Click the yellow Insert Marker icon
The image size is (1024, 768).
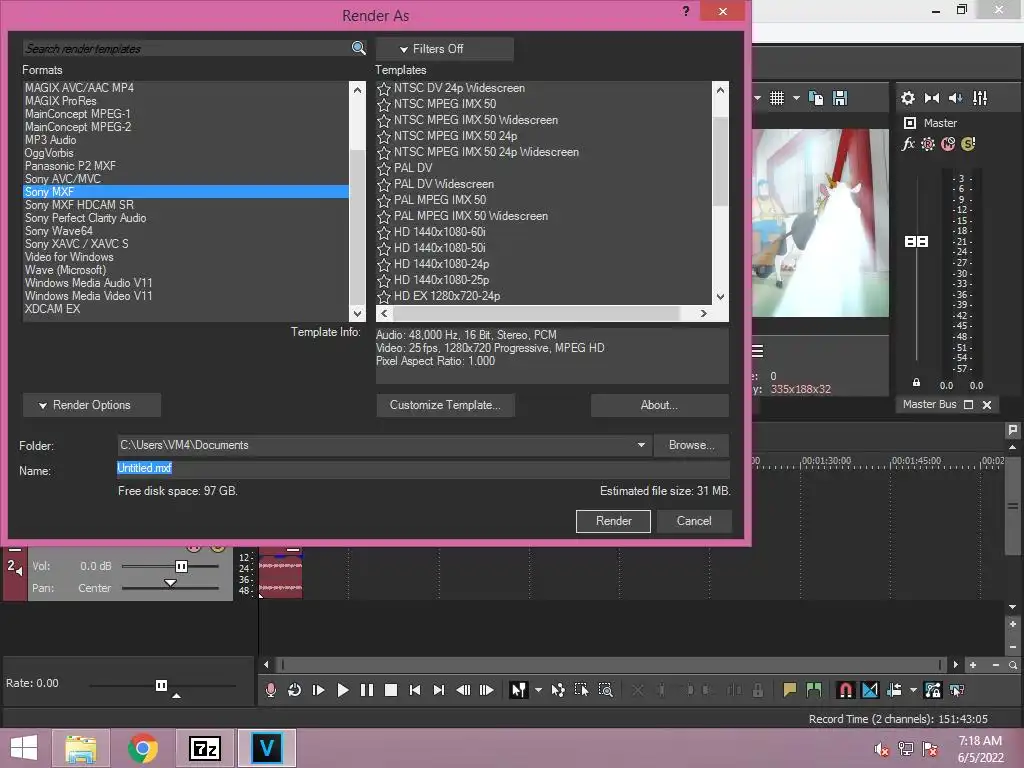(x=790, y=690)
